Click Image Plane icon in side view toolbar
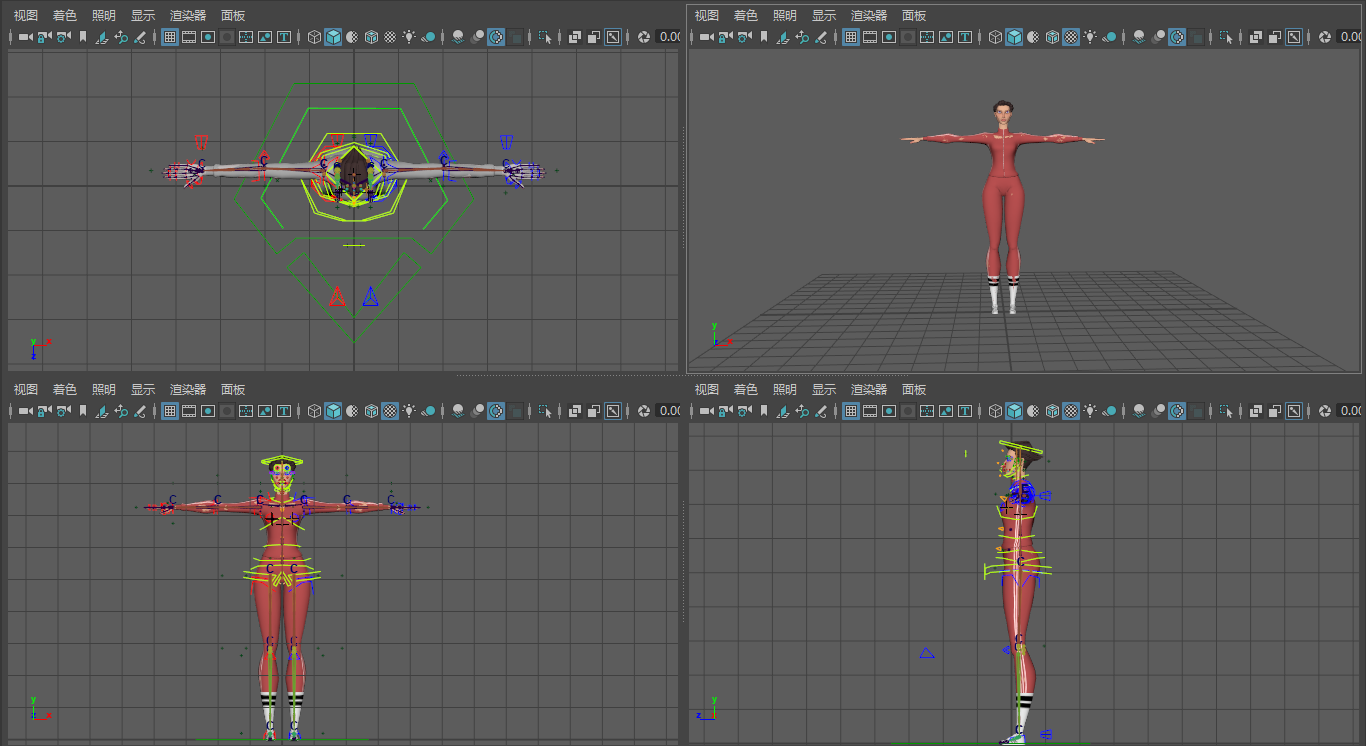The height and width of the screenshot is (746, 1366). [782, 411]
